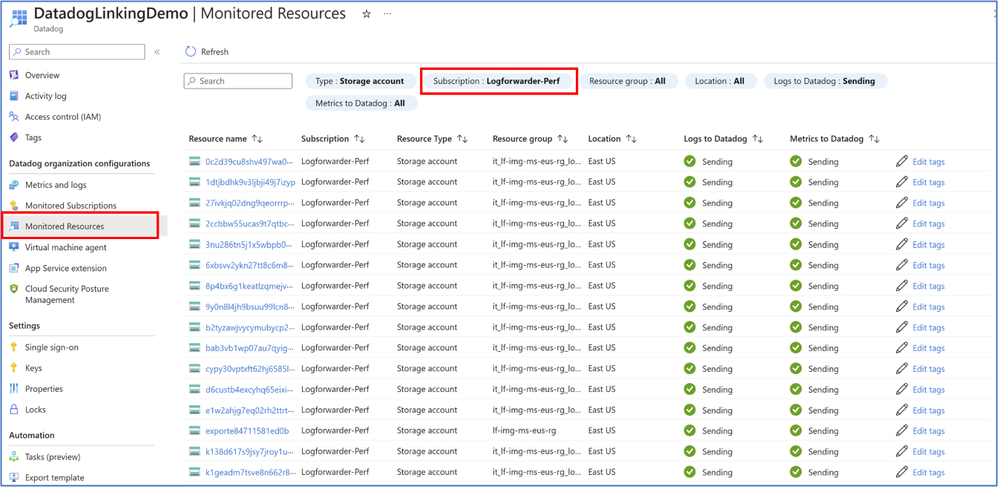Sort by Logs to Datadog column header

723,139
